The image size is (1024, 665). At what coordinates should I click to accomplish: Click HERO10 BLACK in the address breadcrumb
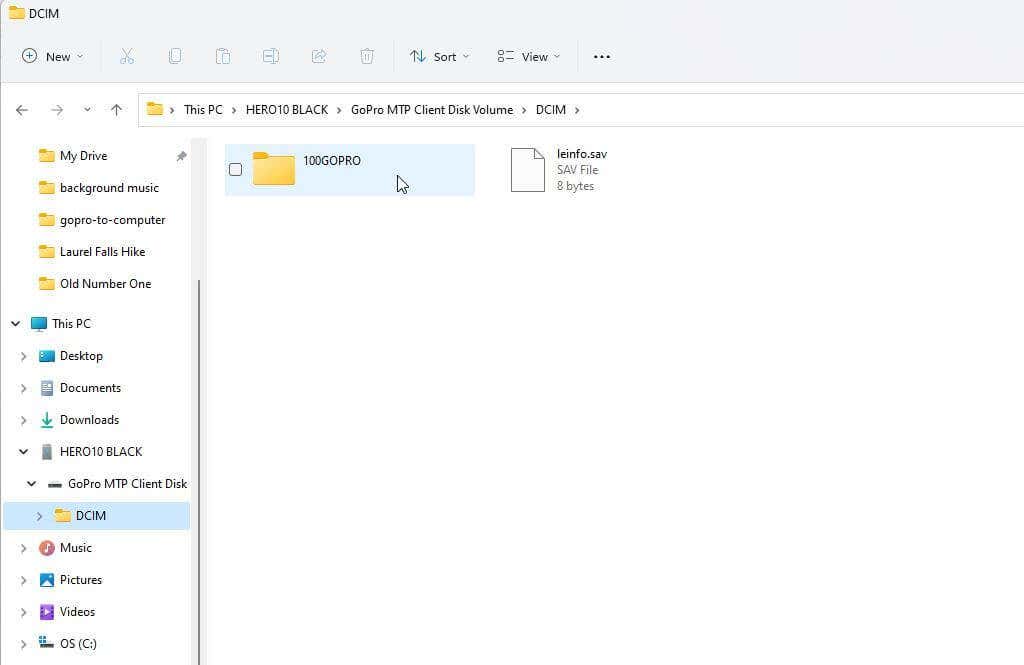click(287, 110)
